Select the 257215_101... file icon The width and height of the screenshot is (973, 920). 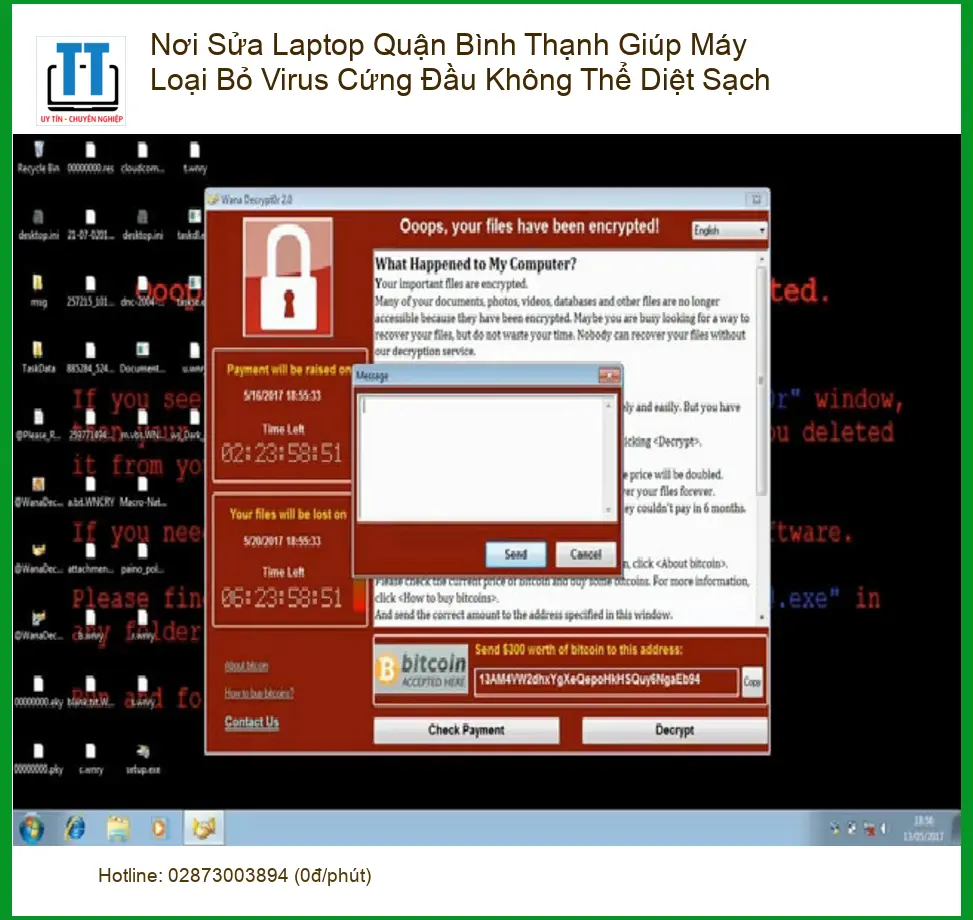91,290
